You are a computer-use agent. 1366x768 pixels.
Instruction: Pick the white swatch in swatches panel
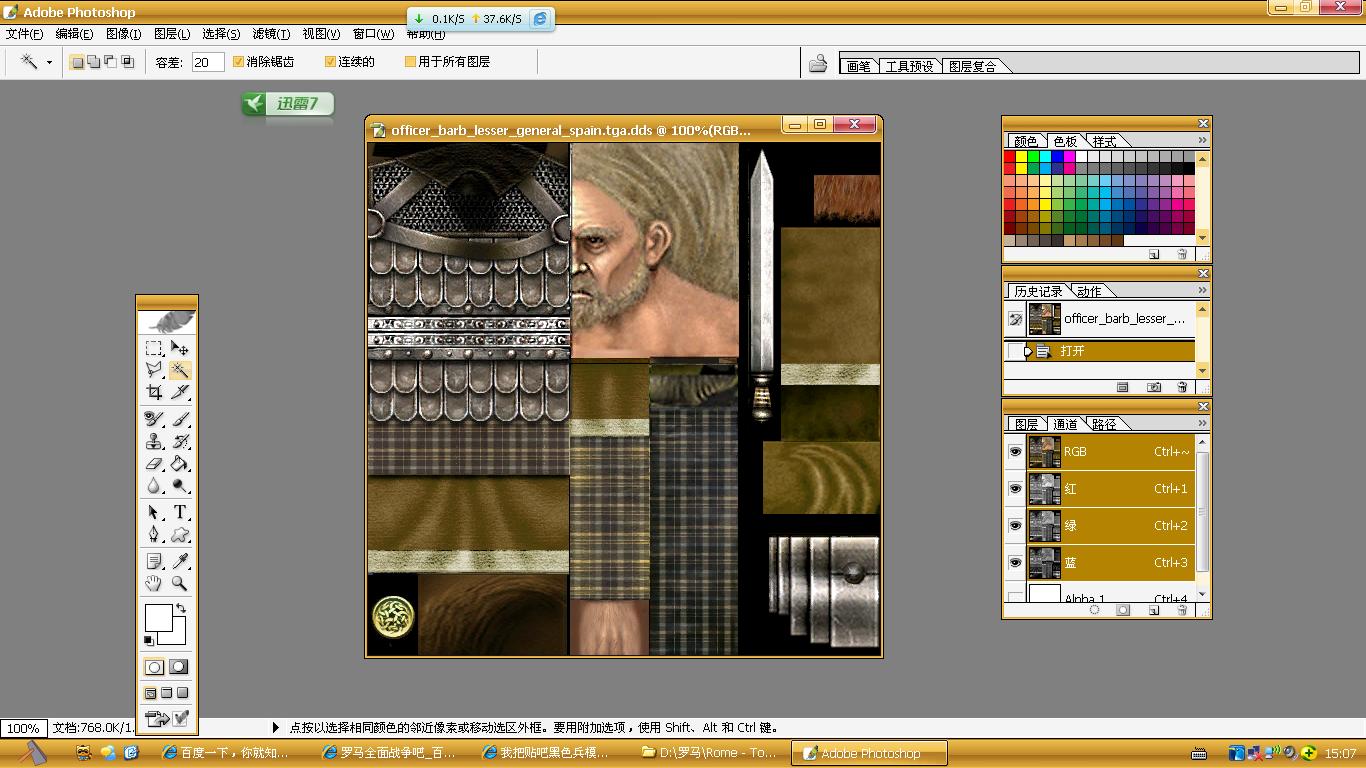(1082, 157)
